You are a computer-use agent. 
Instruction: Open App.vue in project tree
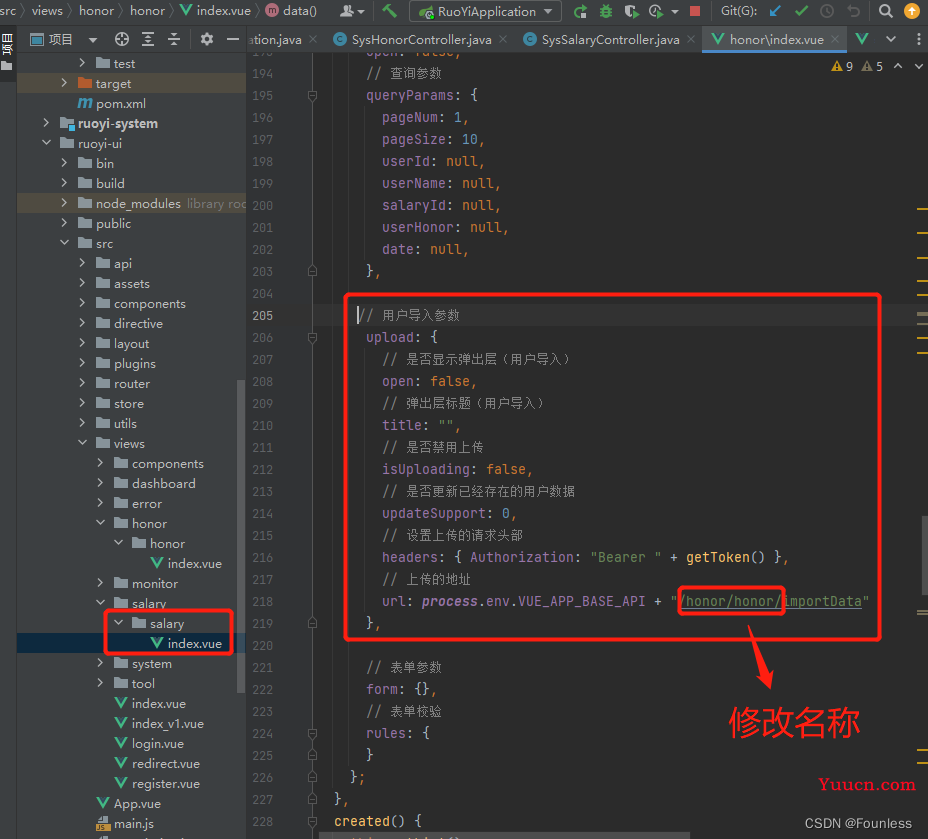click(137, 803)
